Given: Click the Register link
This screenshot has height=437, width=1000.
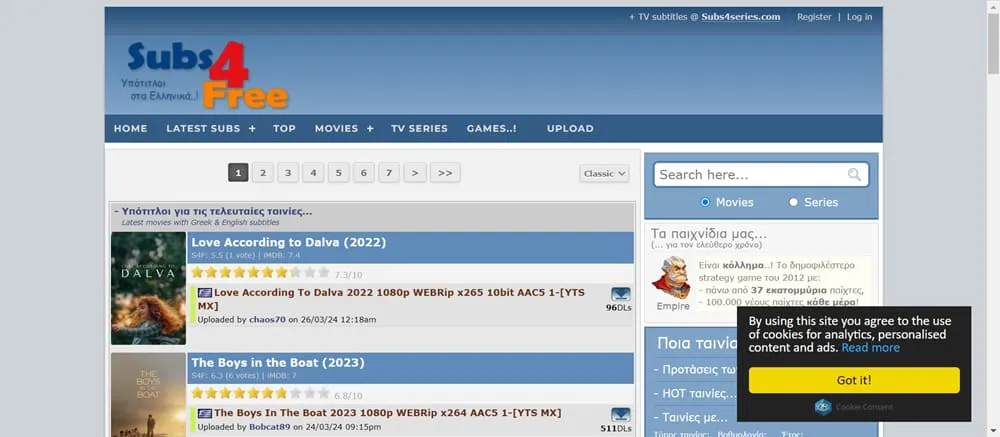Looking at the screenshot, I should click(814, 17).
